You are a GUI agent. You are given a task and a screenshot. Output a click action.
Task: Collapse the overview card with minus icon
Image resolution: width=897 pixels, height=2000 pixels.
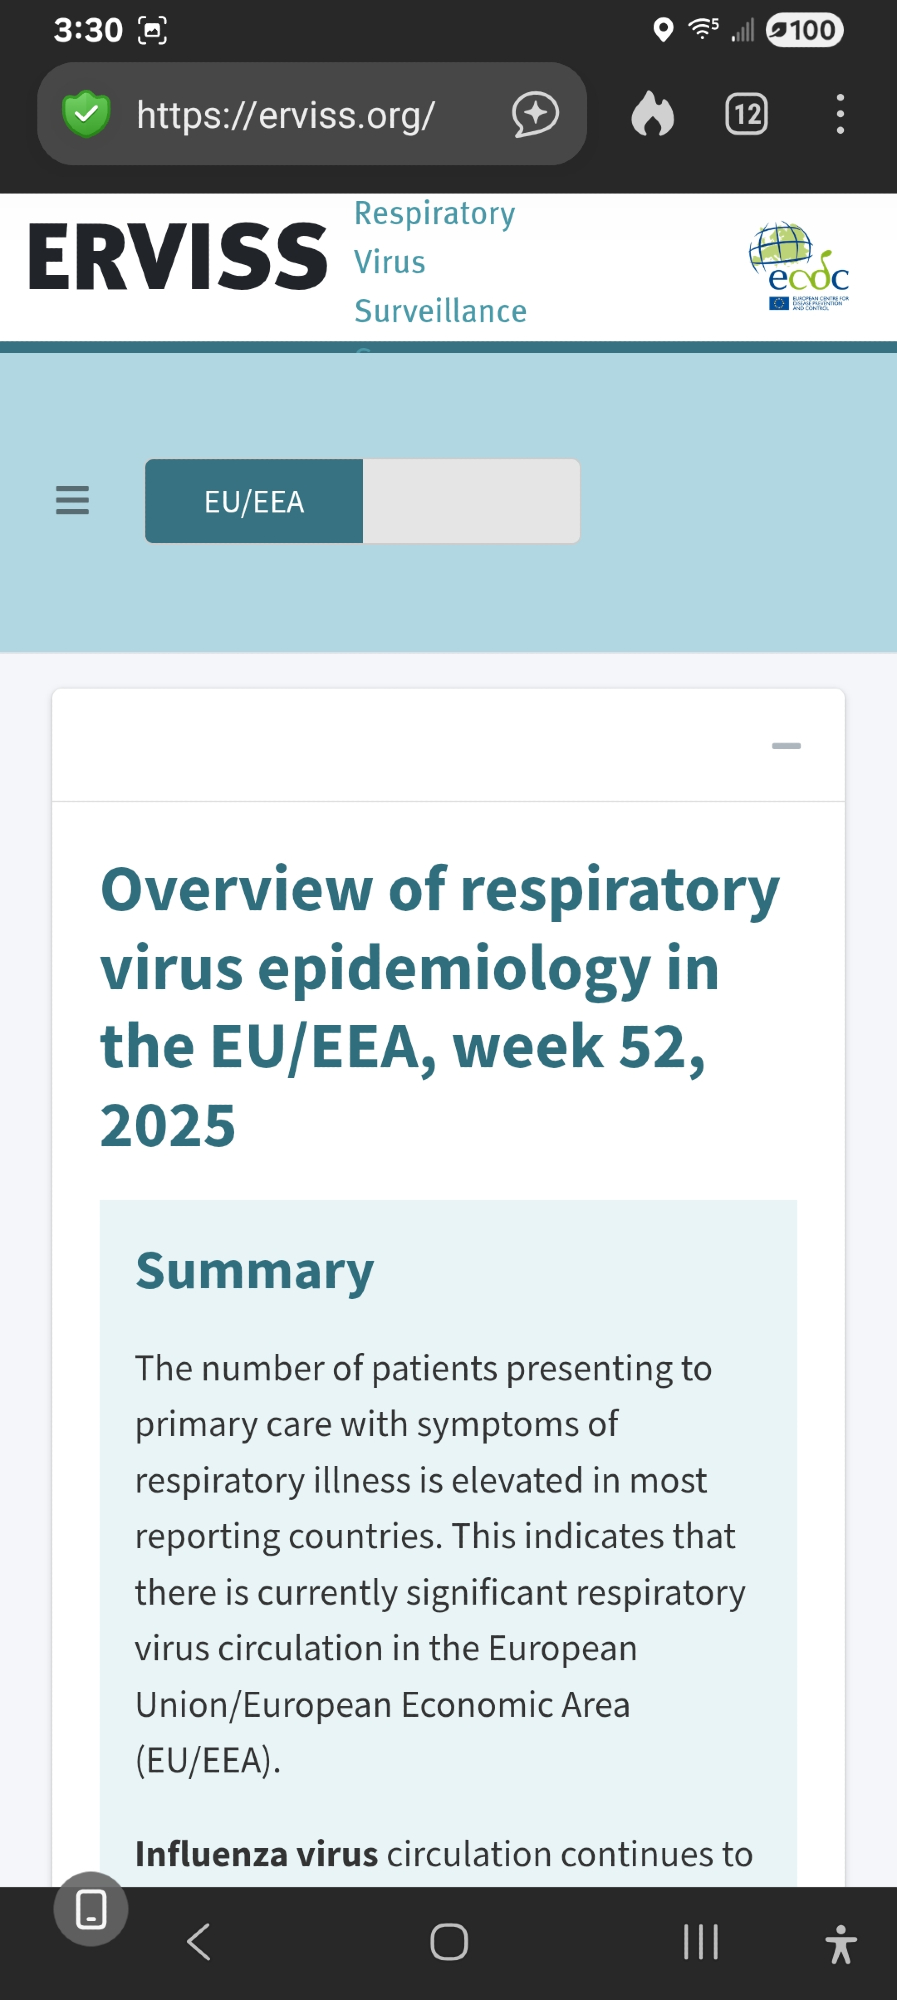(x=786, y=746)
